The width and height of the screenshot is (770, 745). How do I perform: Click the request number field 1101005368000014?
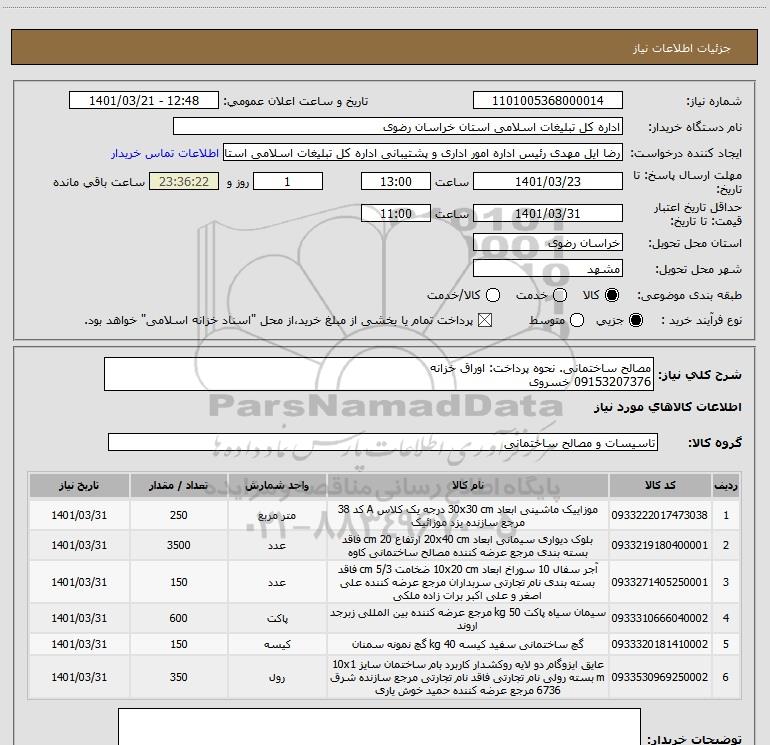[x=548, y=100]
